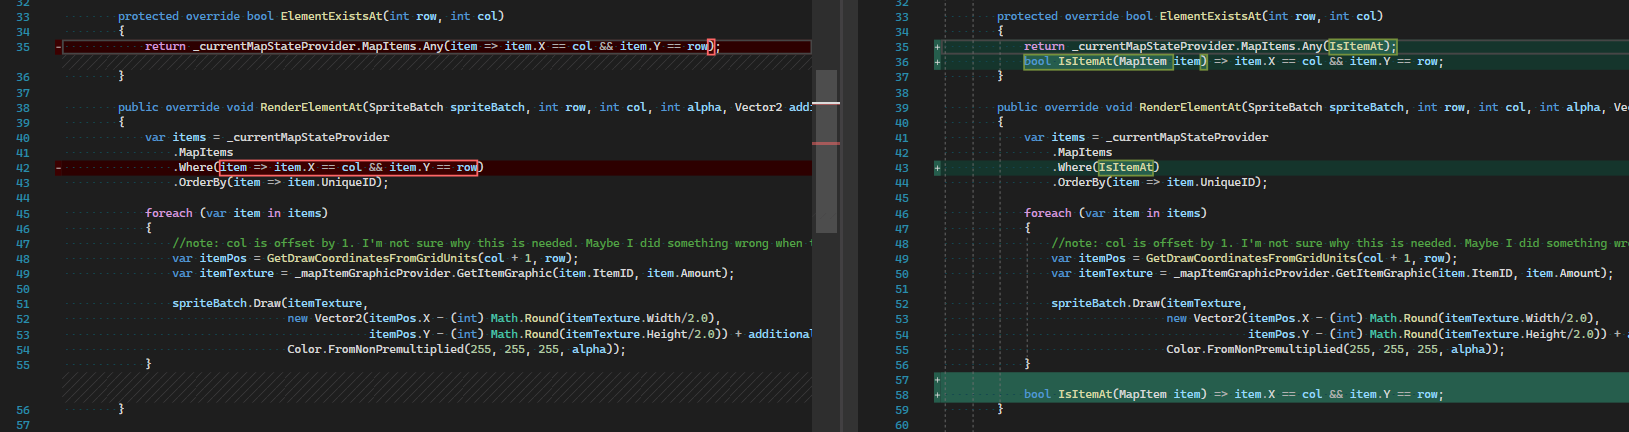Viewport: 1629px width, 432px height.
Task: Click the diff scrollbar thumb between panes
Action: coord(826,151)
